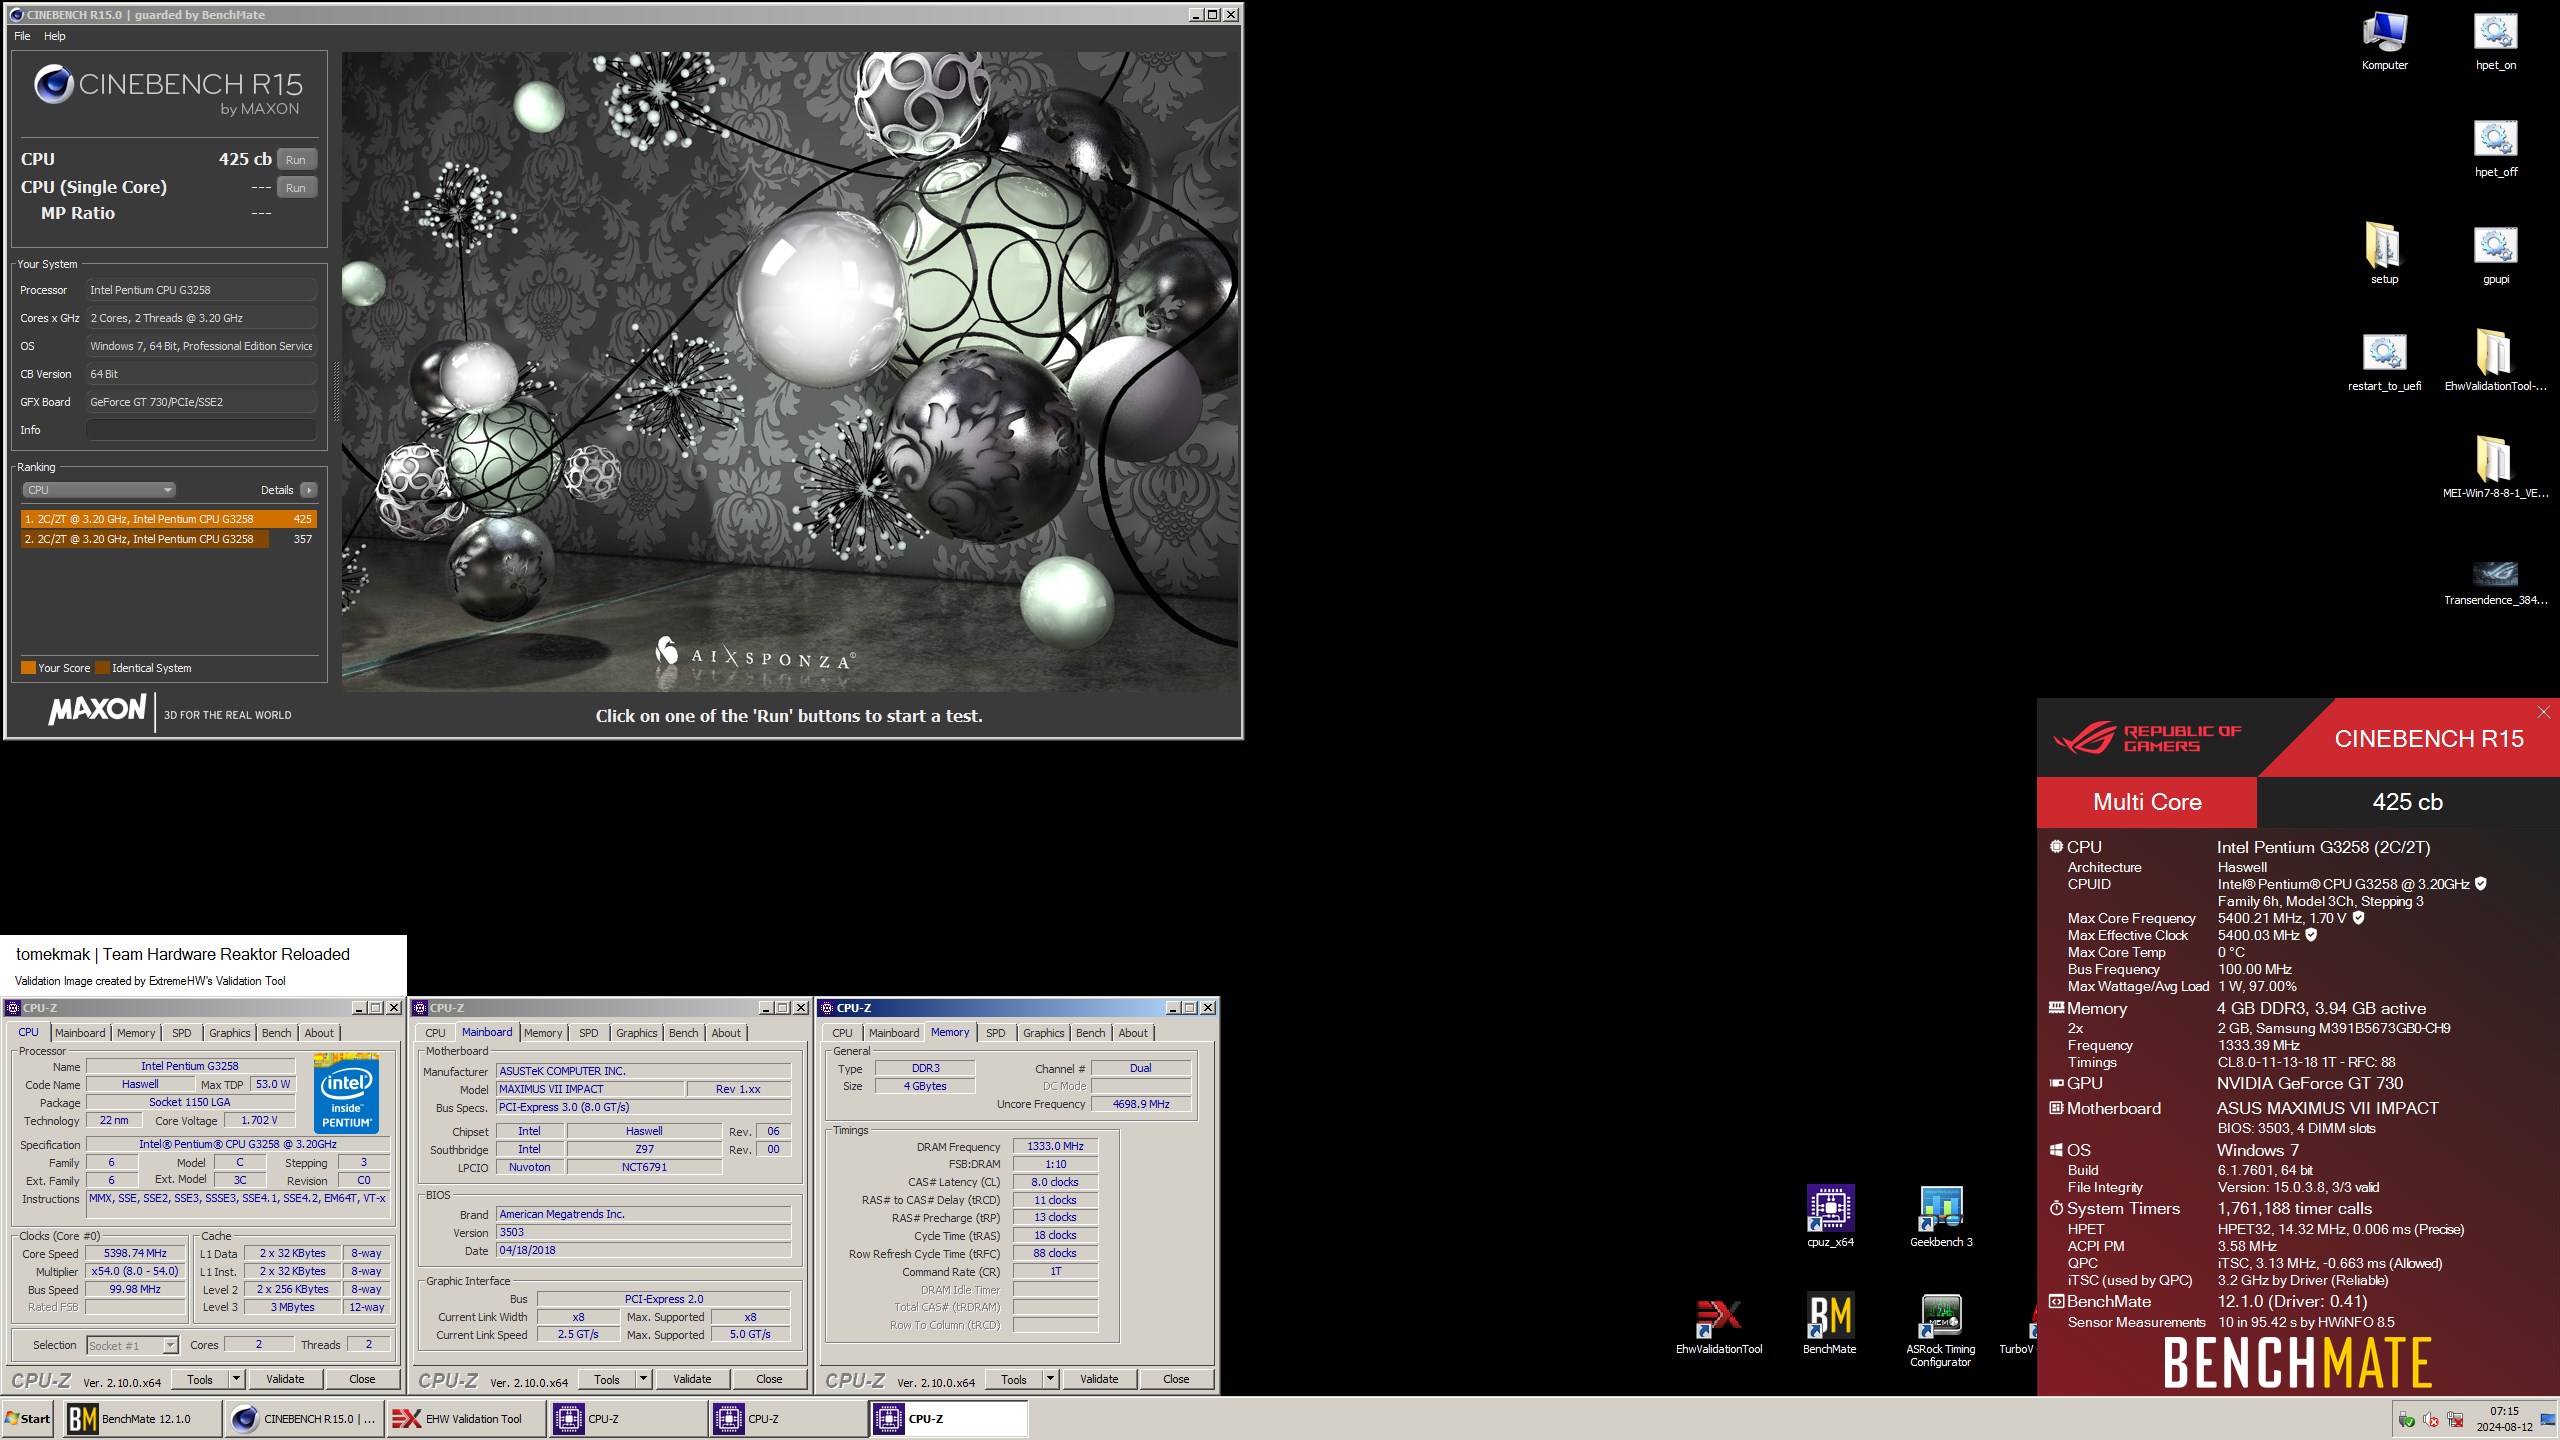Switch to the second CPU-Z taskbar item
Screen dimensions: 2560x1440
click(x=788, y=1419)
